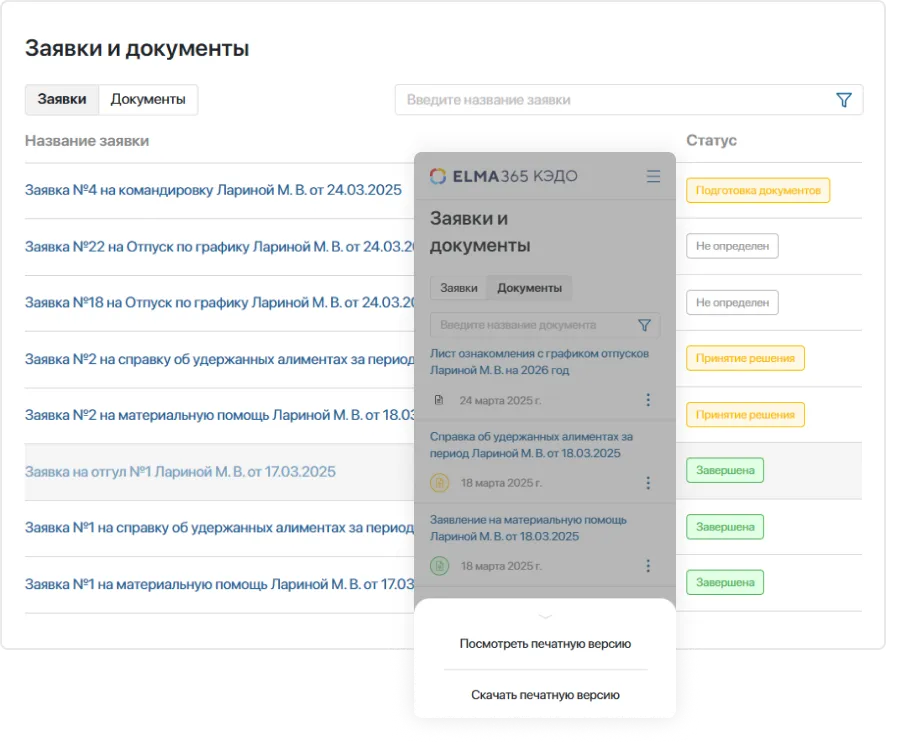
Task: Open the ELMA365 hamburger menu
Action: point(654,176)
